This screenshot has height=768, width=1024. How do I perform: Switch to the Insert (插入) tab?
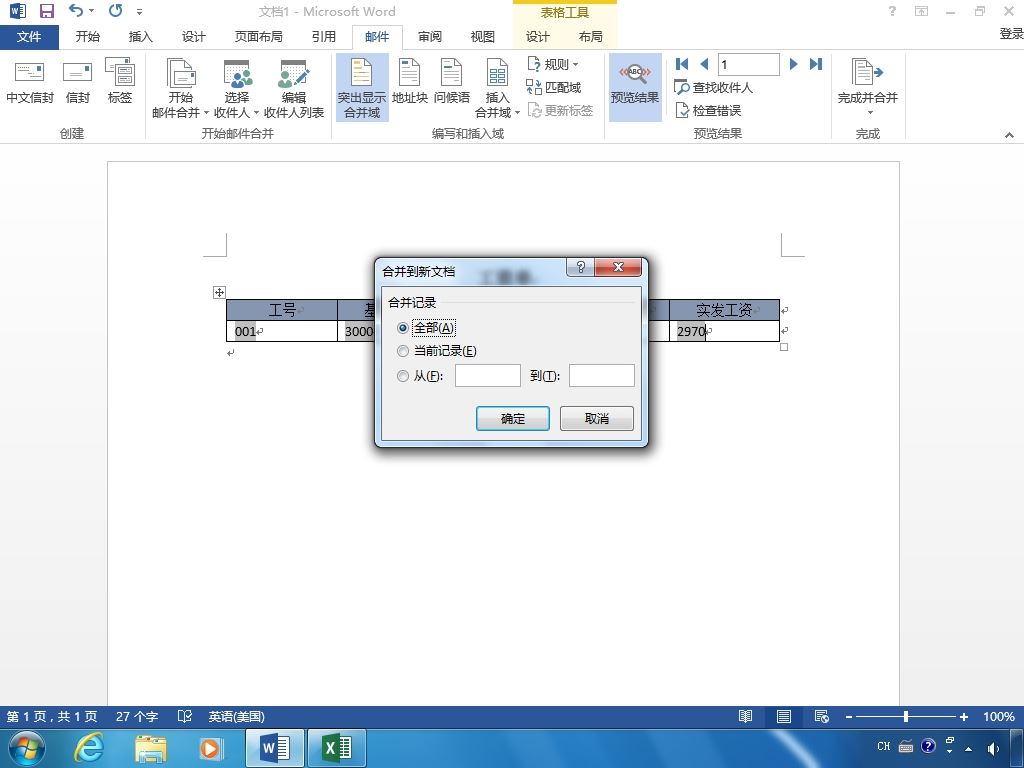click(140, 37)
